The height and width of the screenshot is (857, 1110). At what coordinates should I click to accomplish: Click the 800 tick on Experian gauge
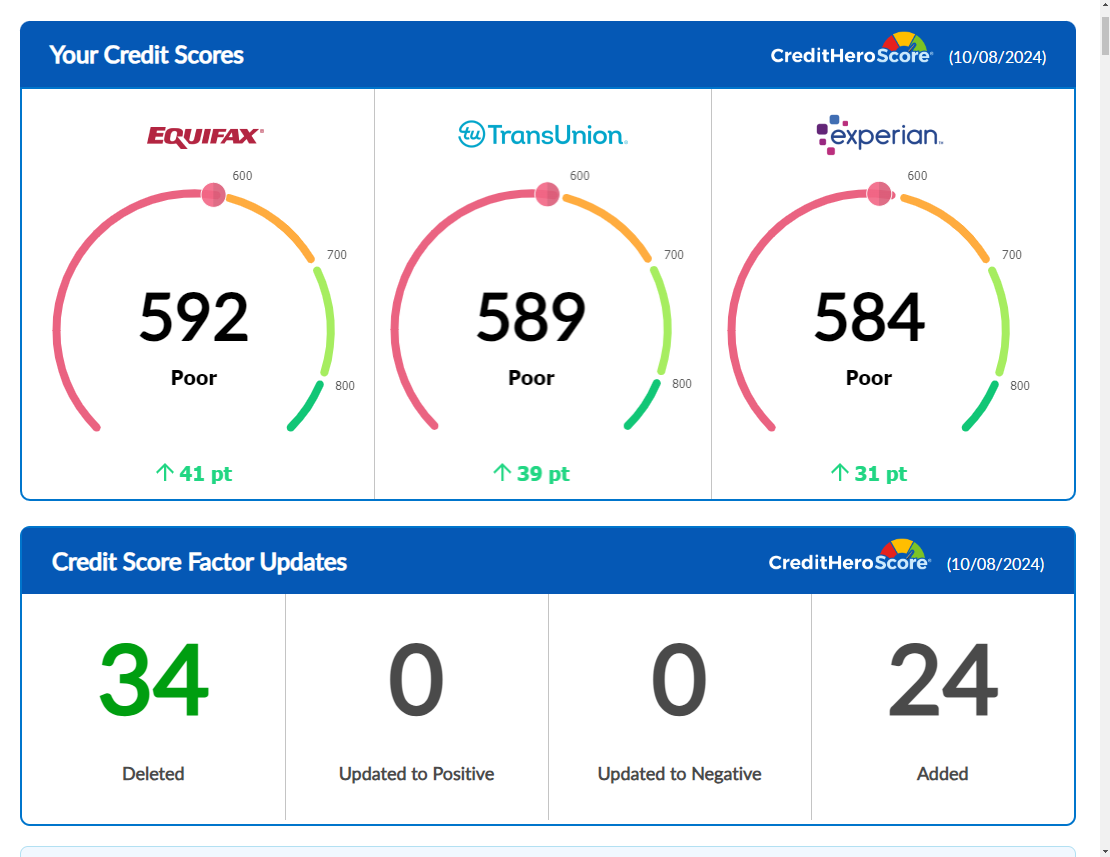click(1019, 386)
